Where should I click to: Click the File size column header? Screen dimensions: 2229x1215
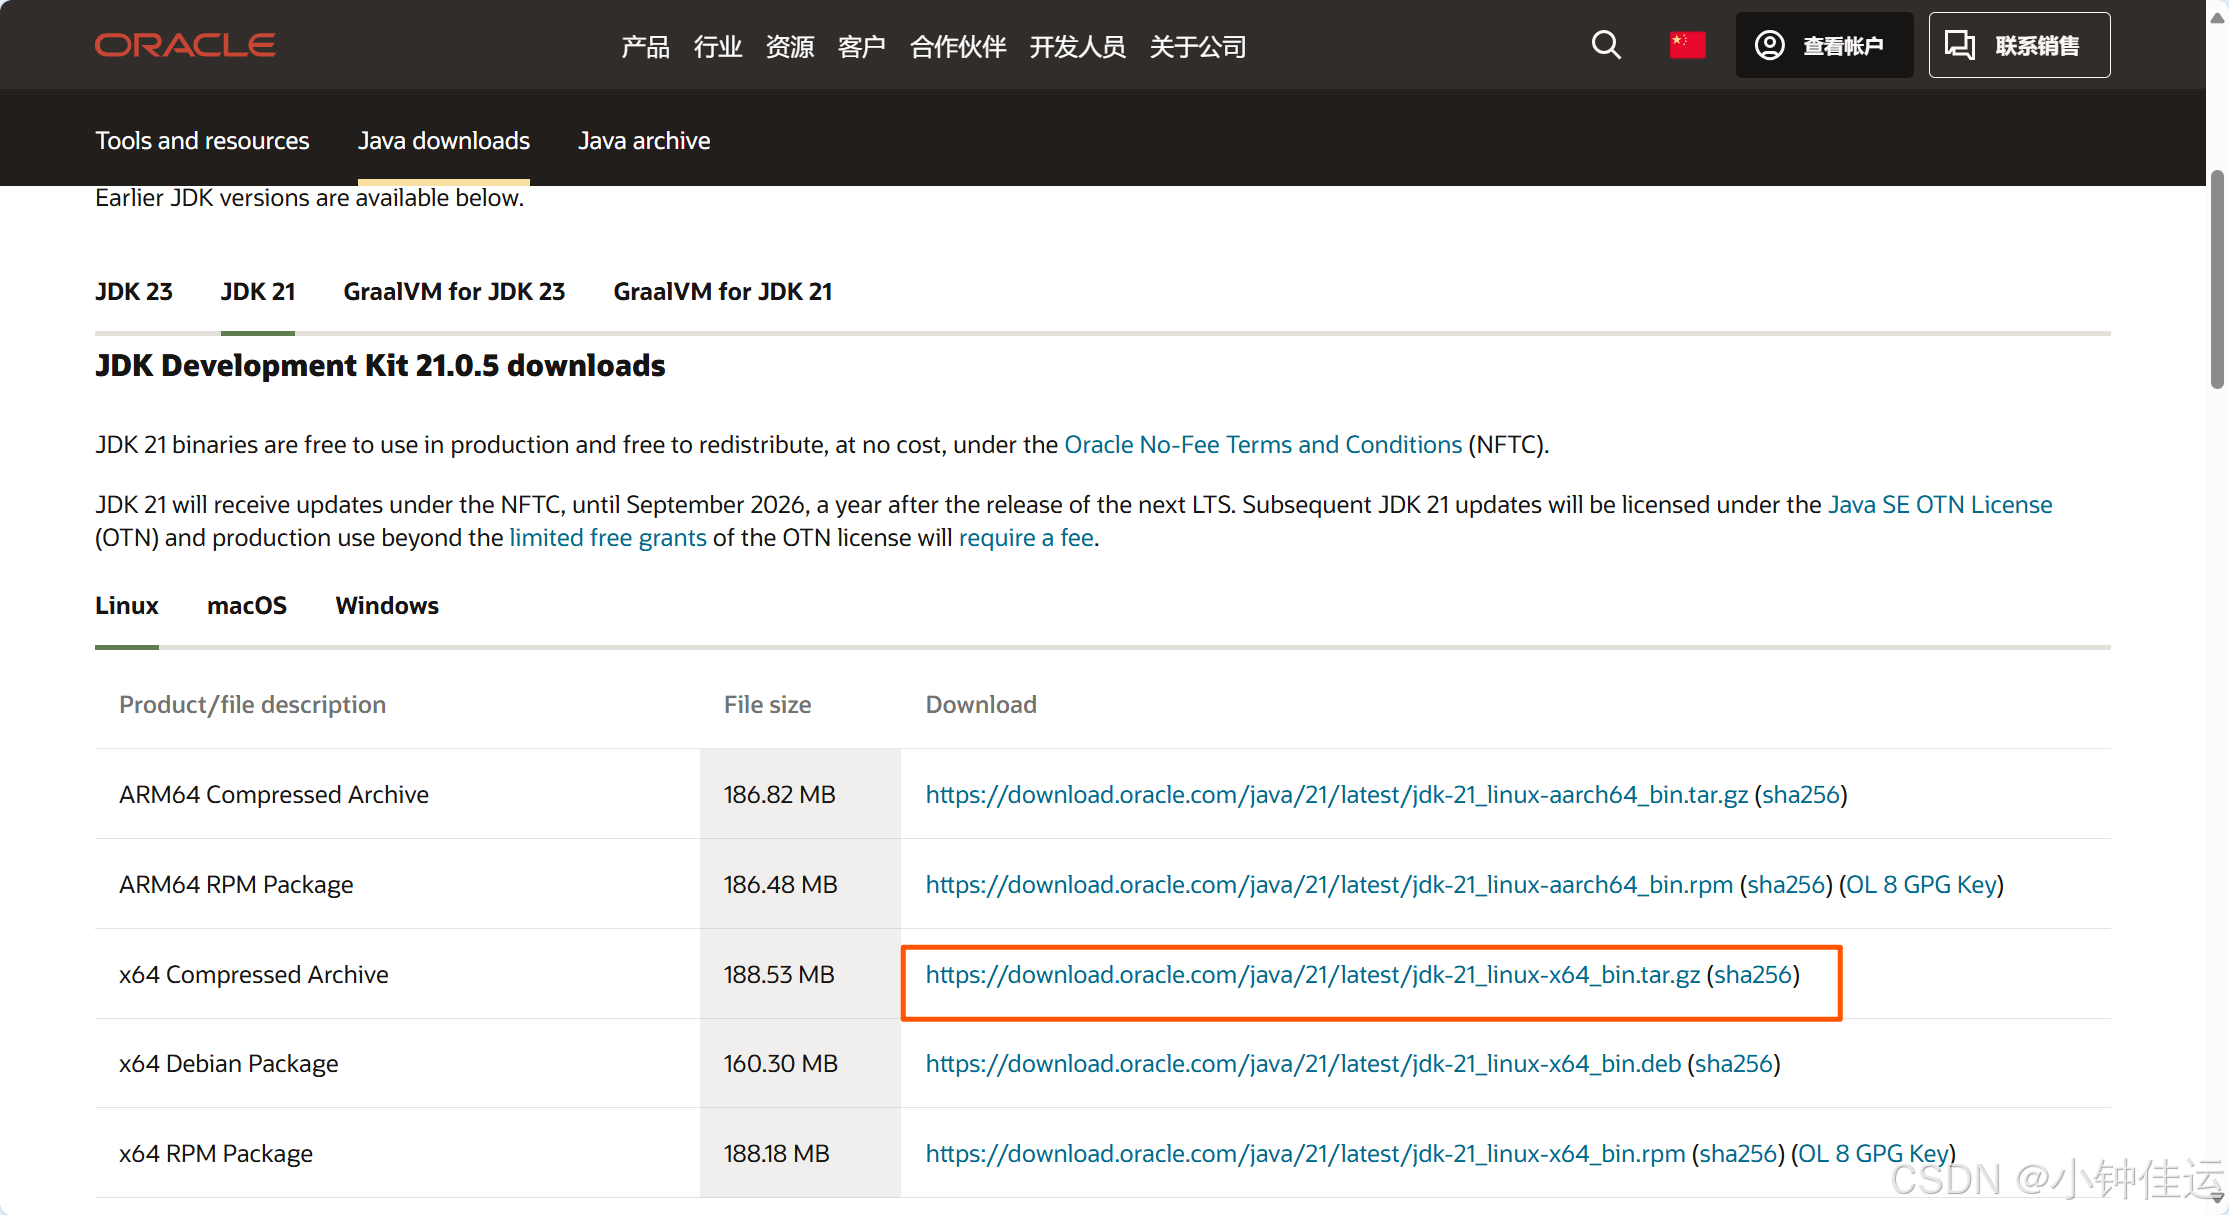tap(767, 704)
